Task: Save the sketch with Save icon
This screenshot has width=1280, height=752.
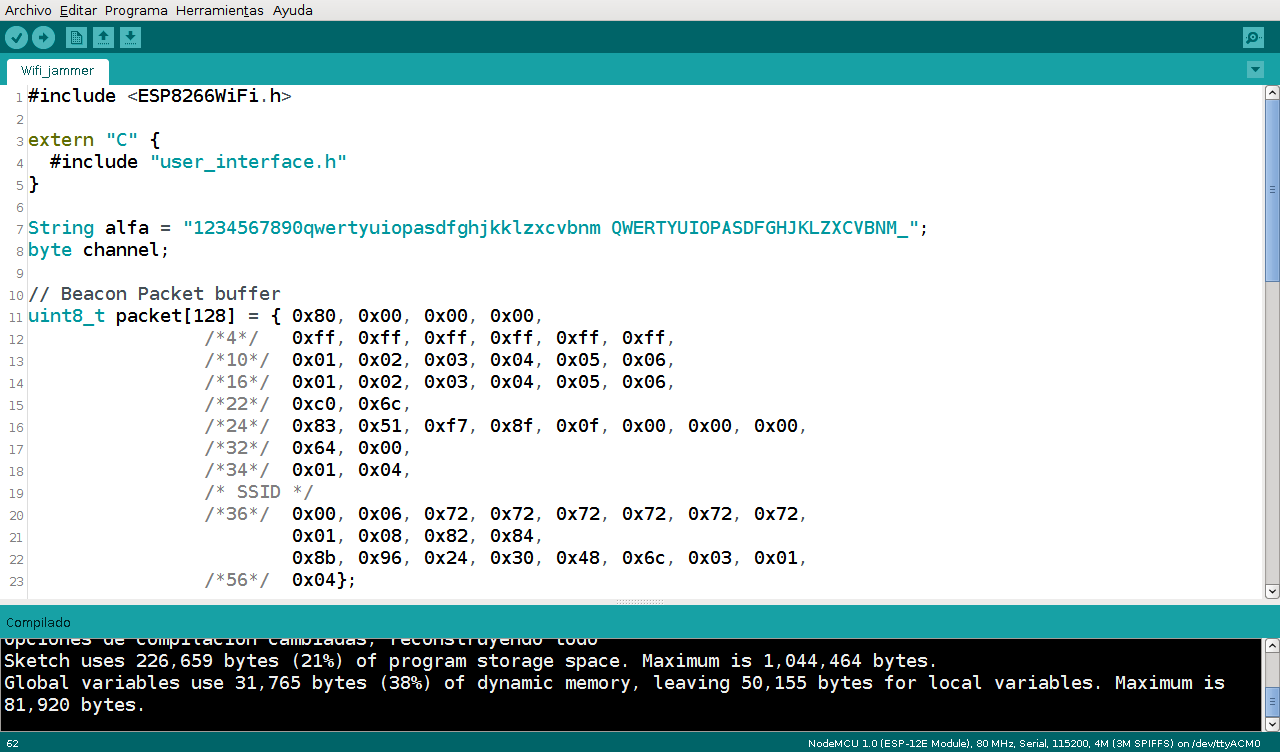Action: [130, 38]
